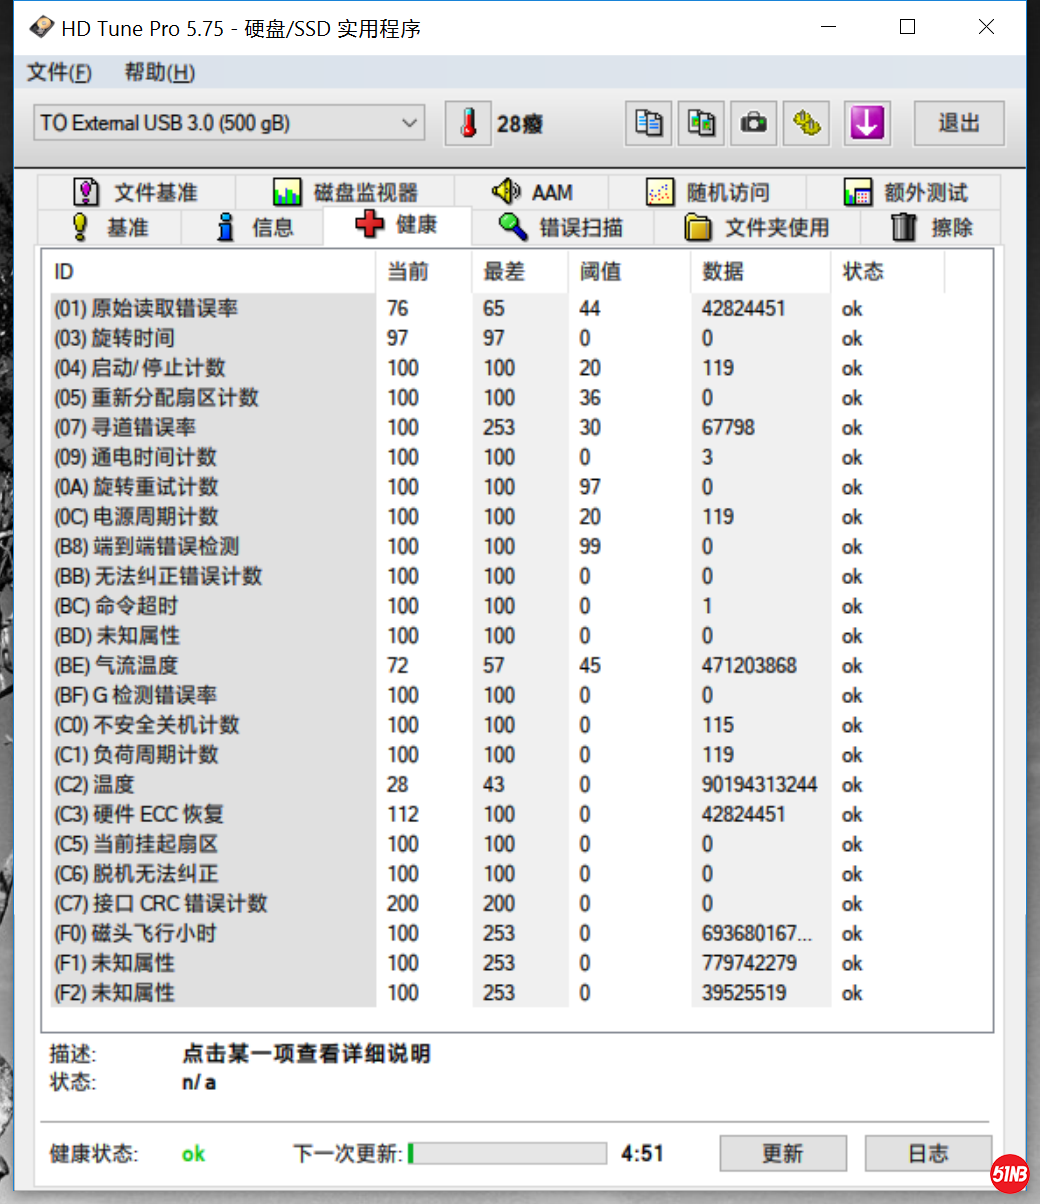The image size is (1040, 1204).
Task: Click the 数据 column header
Action: [761, 271]
